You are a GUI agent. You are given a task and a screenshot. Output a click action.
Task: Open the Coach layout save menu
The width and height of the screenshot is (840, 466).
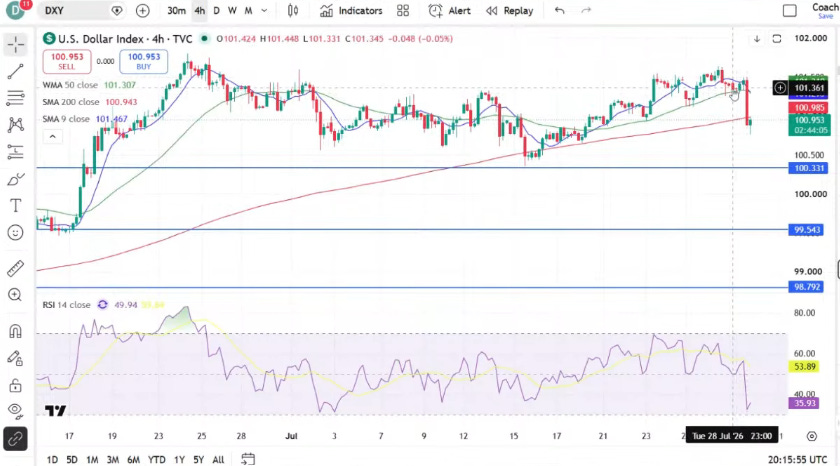825,10
